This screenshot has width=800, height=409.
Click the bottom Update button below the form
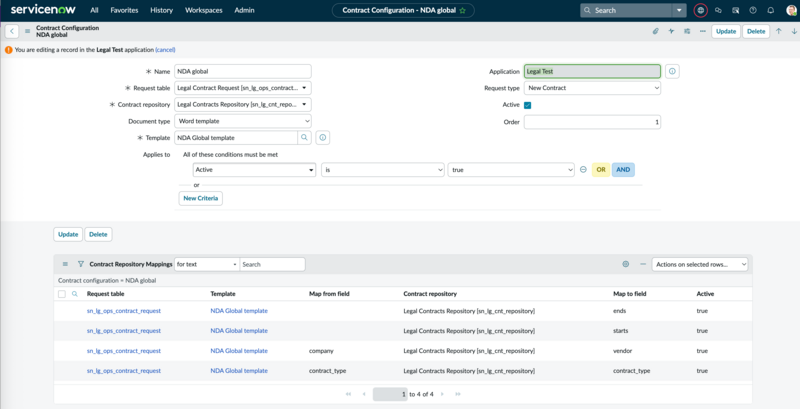(68, 235)
